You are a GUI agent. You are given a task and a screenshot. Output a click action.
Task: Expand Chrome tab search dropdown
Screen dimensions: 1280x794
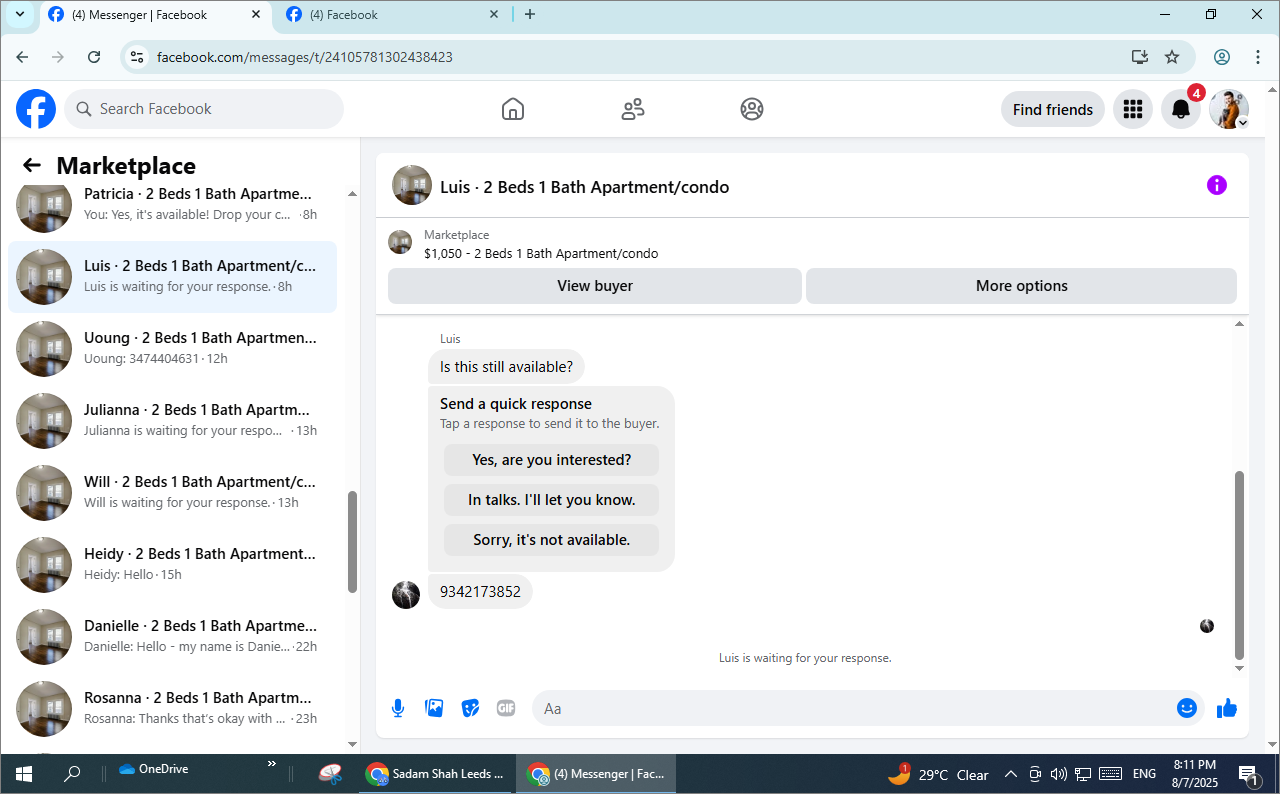click(x=18, y=14)
